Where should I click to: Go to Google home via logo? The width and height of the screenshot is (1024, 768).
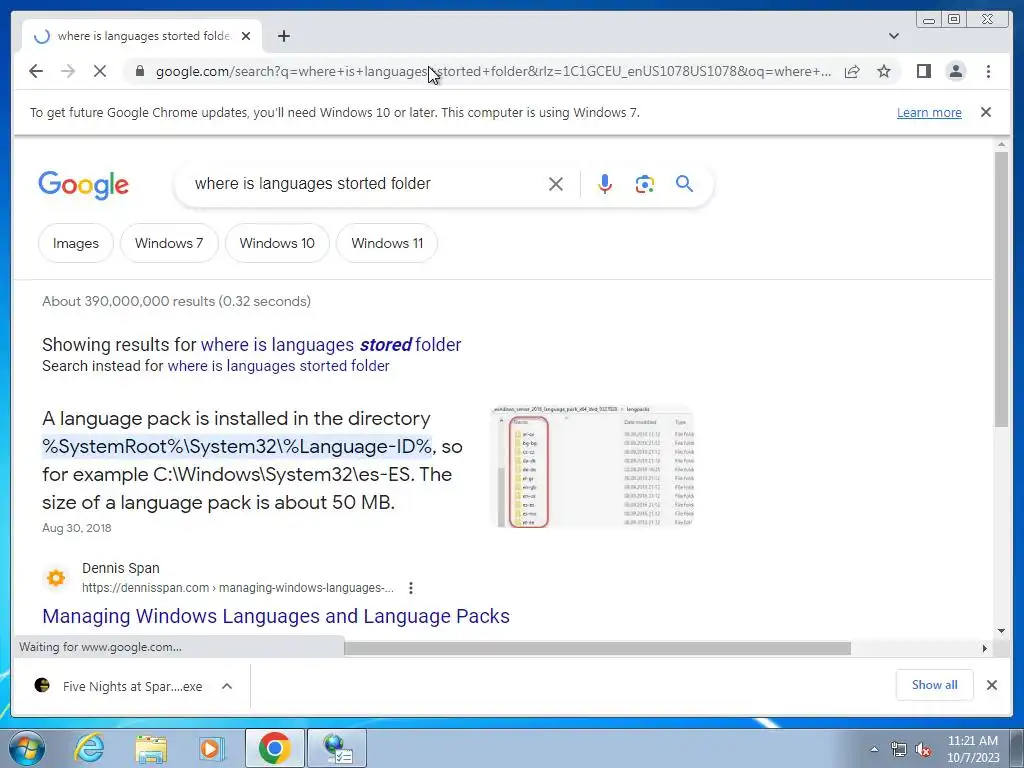tap(84, 185)
